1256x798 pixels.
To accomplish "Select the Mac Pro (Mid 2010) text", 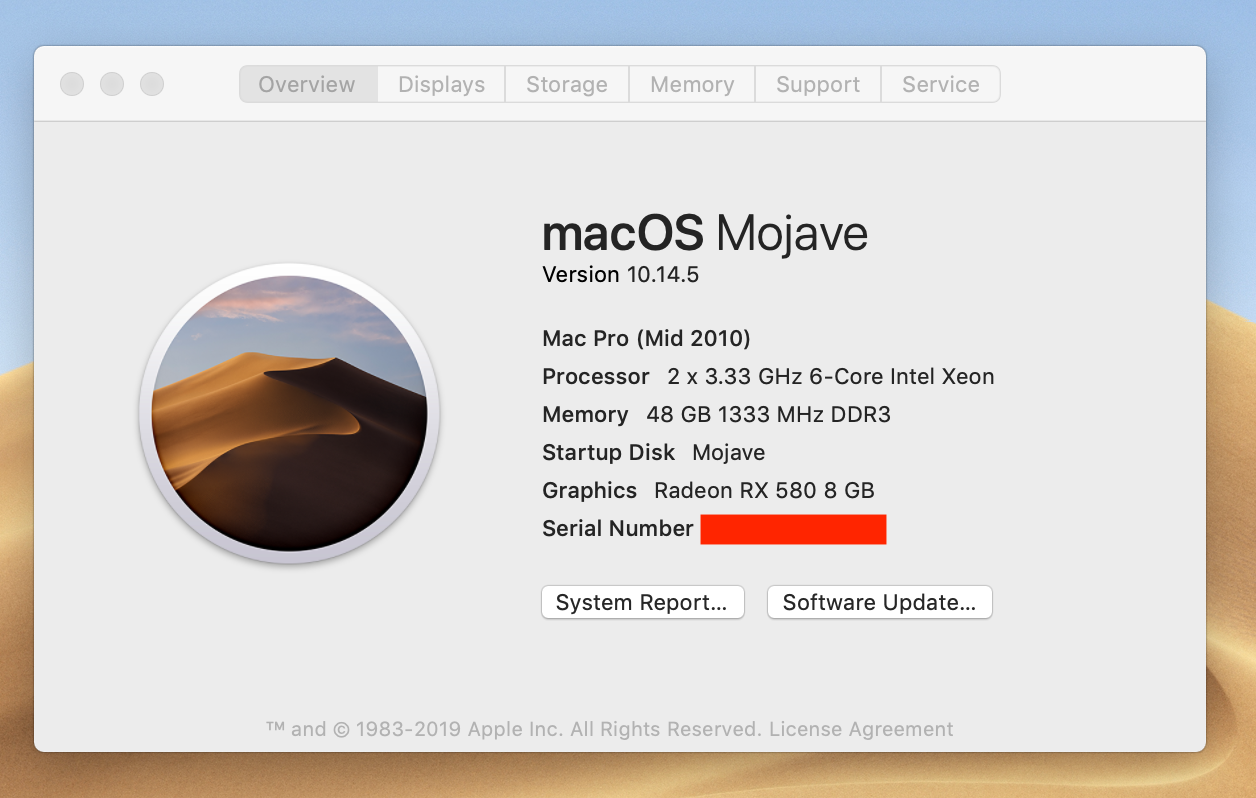I will pyautogui.click(x=646, y=338).
